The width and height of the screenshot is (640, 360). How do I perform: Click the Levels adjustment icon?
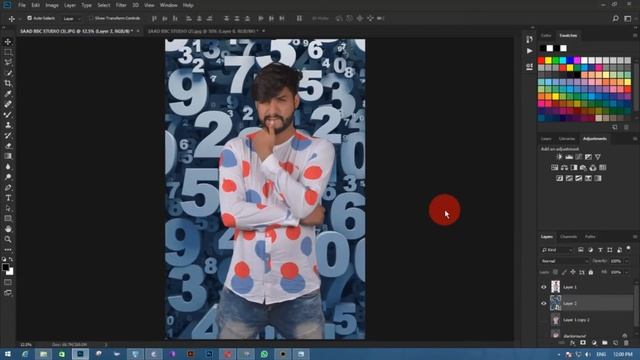(569, 157)
